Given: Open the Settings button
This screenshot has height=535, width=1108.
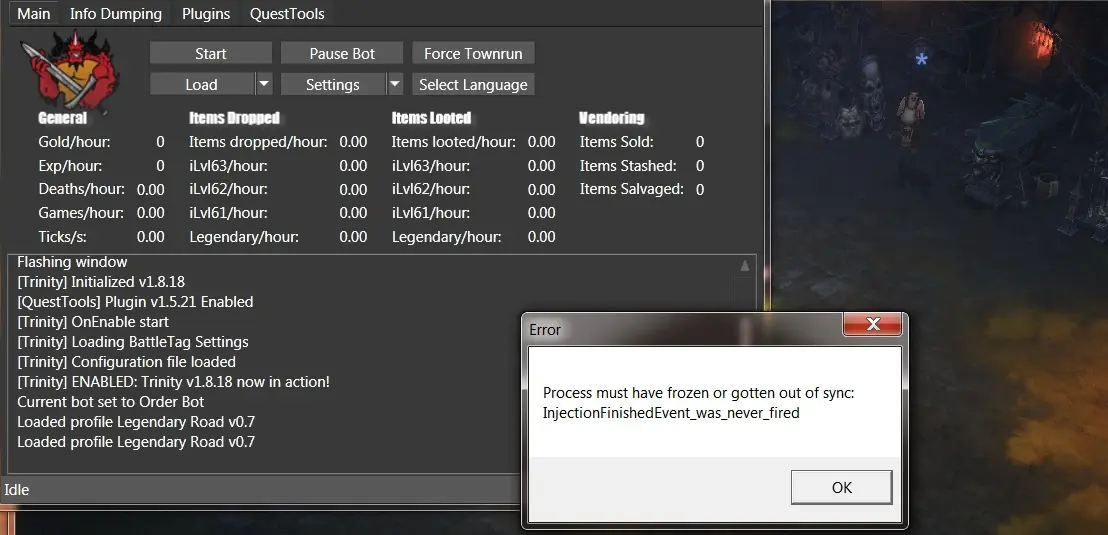Looking at the screenshot, I should pos(332,84).
